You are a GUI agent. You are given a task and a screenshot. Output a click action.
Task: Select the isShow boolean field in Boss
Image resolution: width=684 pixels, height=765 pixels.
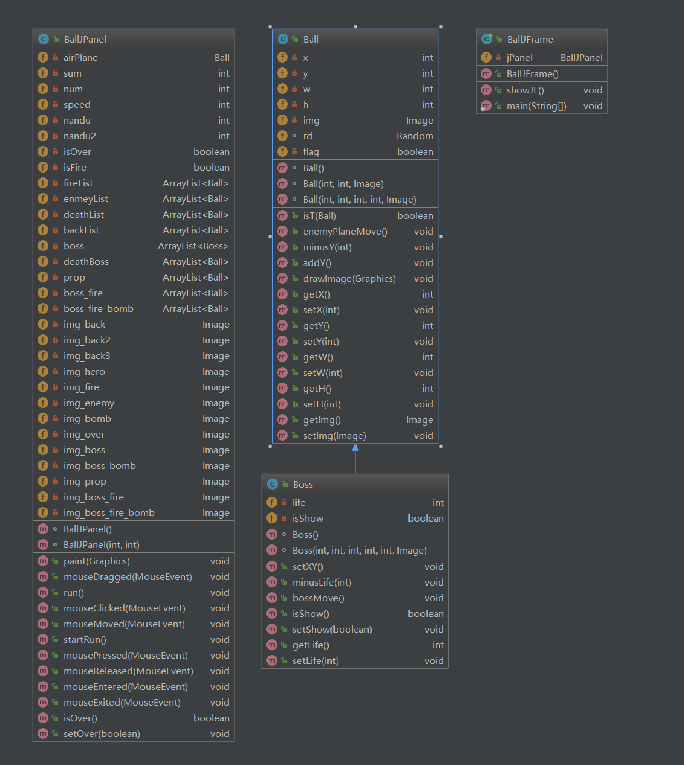pyautogui.click(x=355, y=518)
